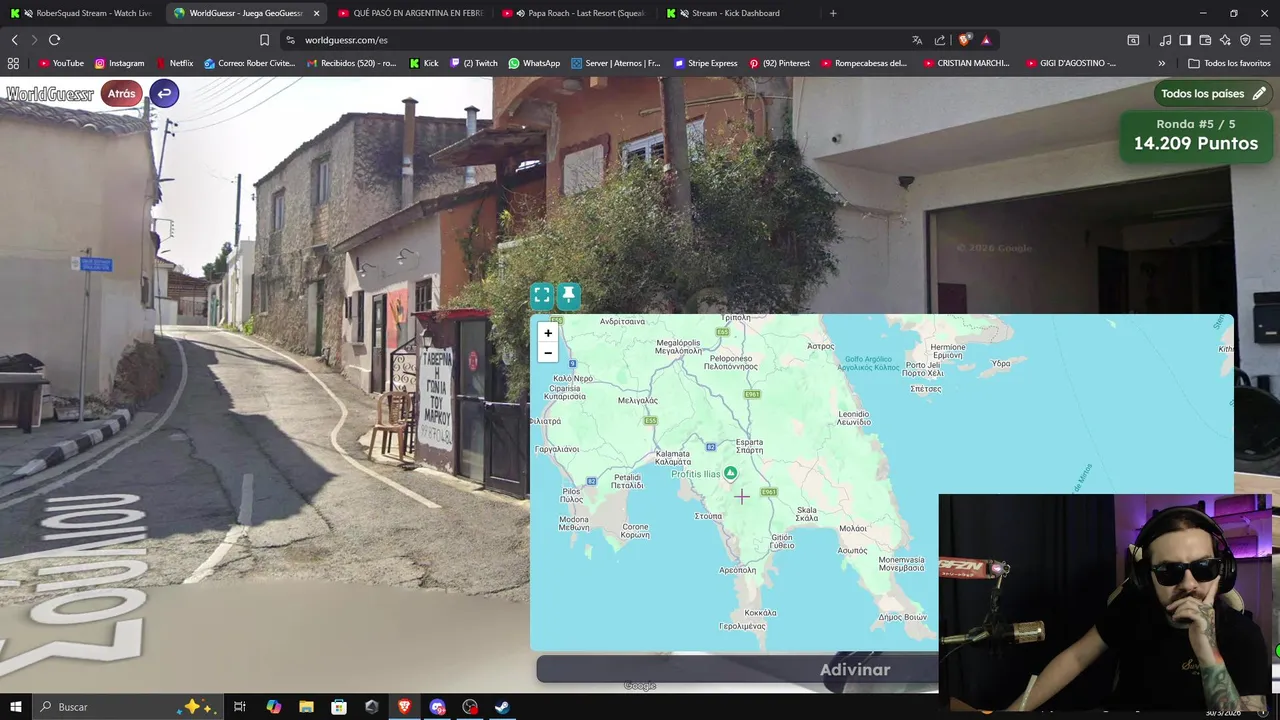Click the fullscreen map expand icon

click(542, 295)
